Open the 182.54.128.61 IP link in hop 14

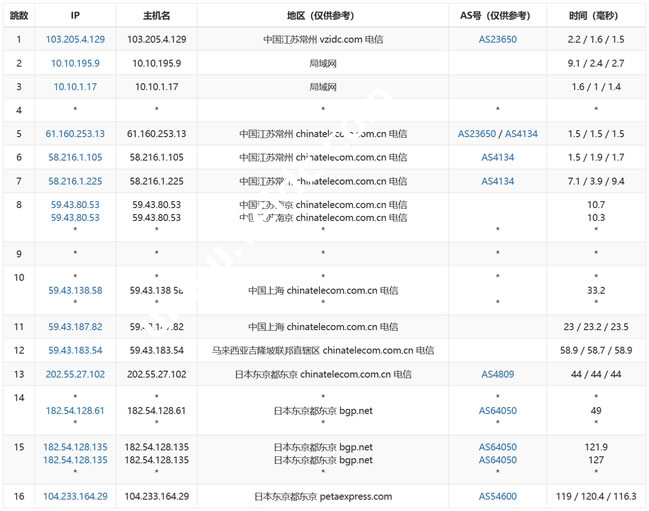[x=75, y=411]
